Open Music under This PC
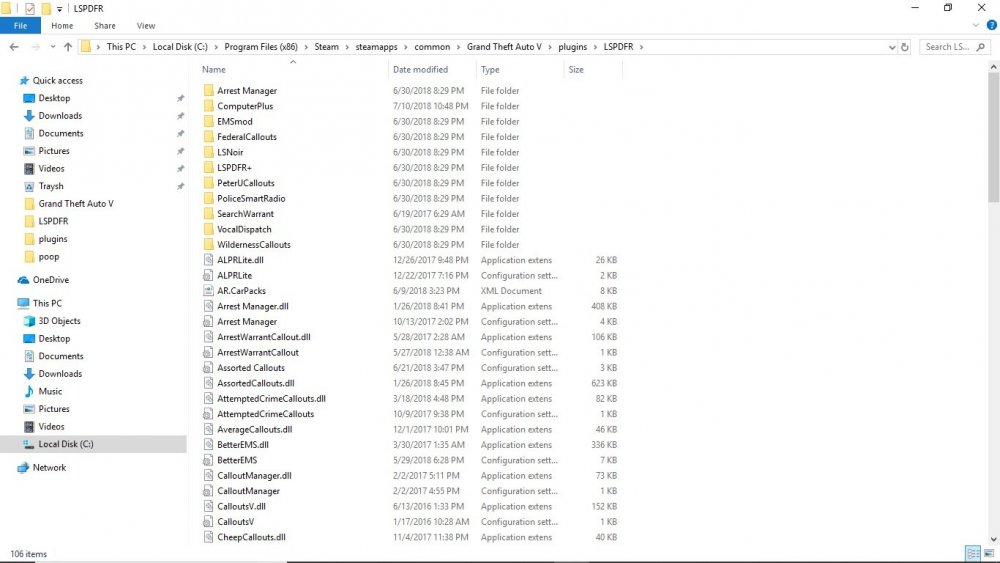 click(x=50, y=391)
